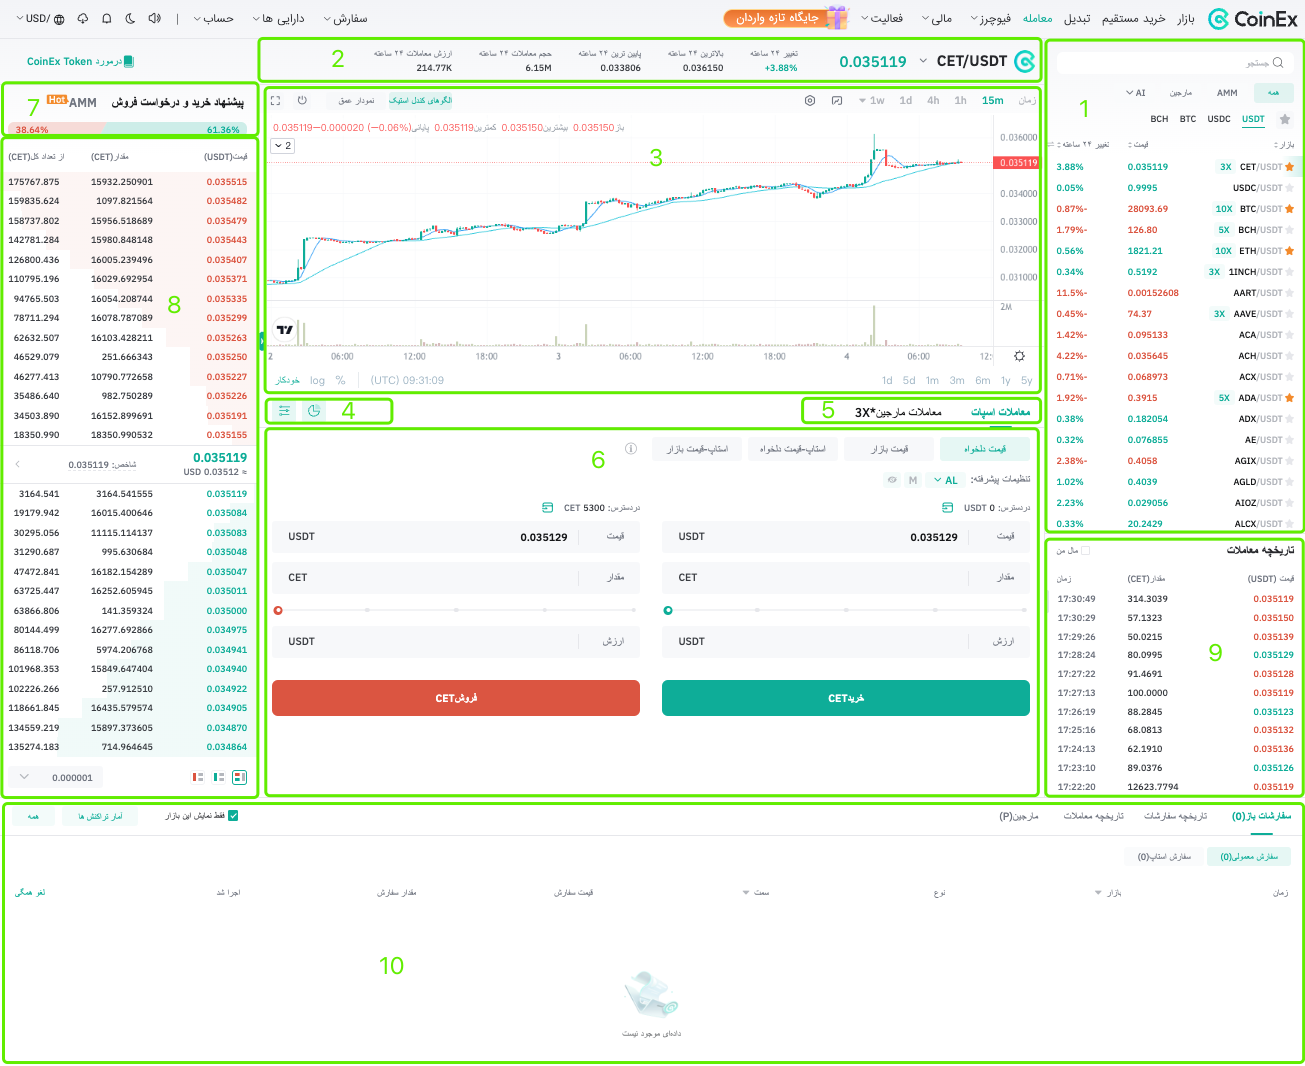Click the buy amount percentage slider handle

point(668,610)
